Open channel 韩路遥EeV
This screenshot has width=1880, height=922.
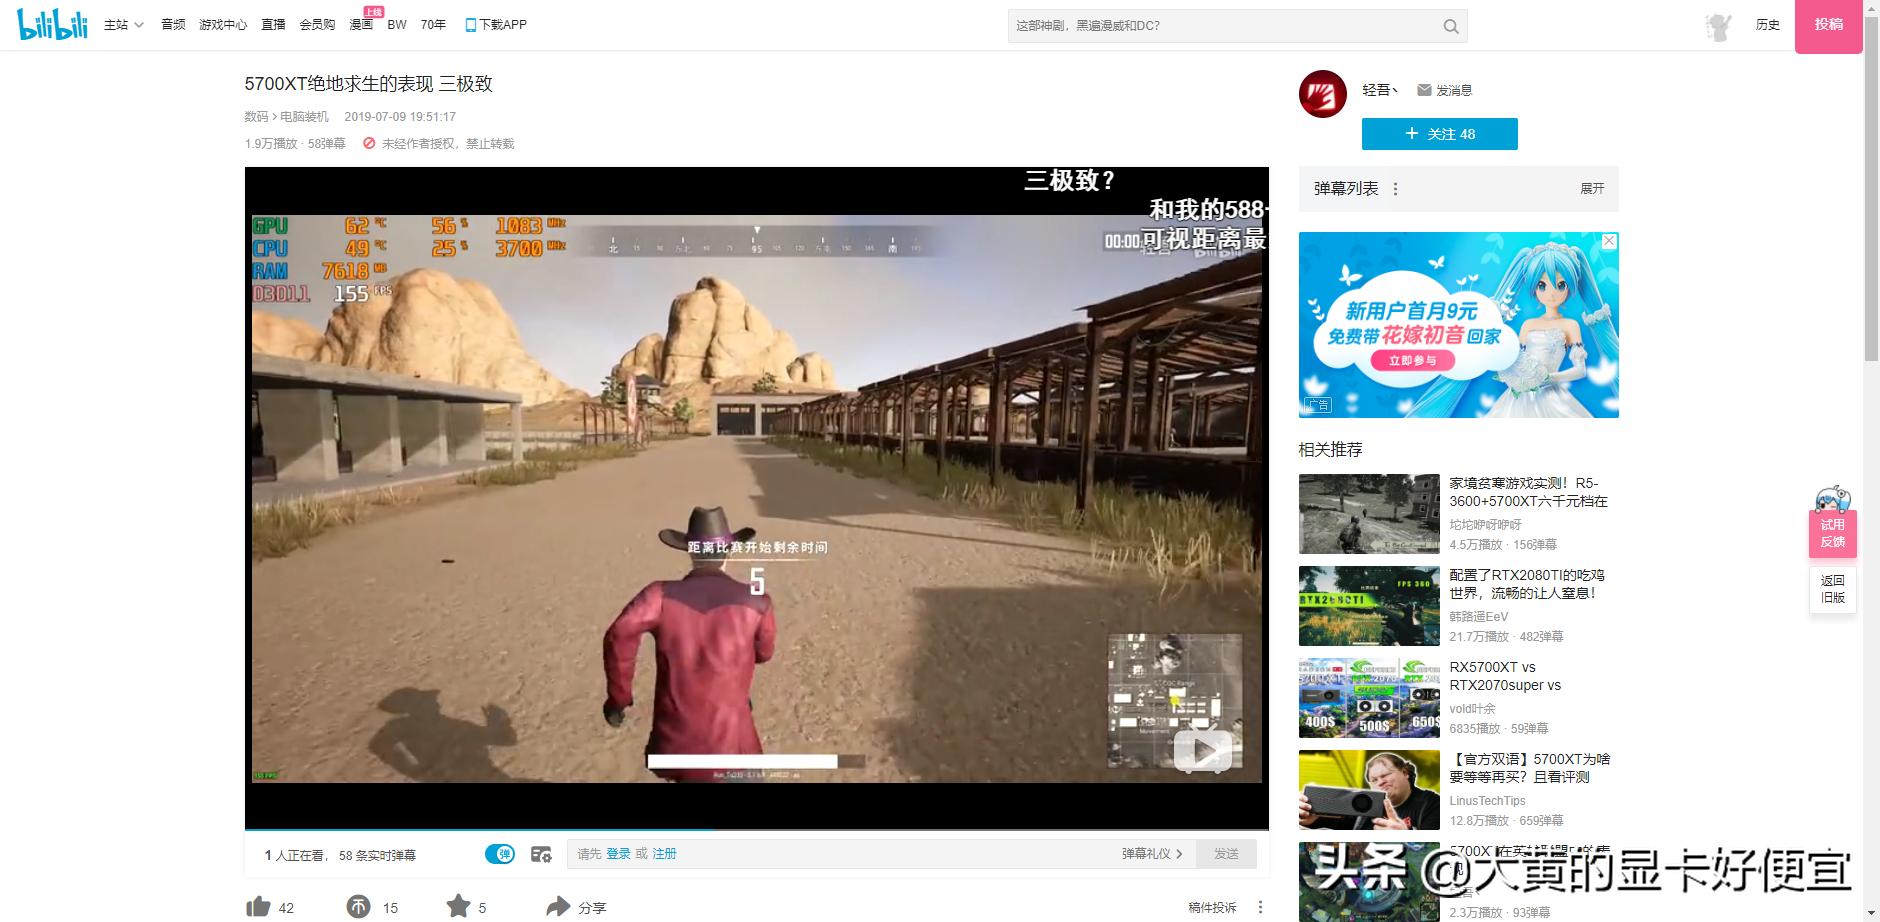1479,617
